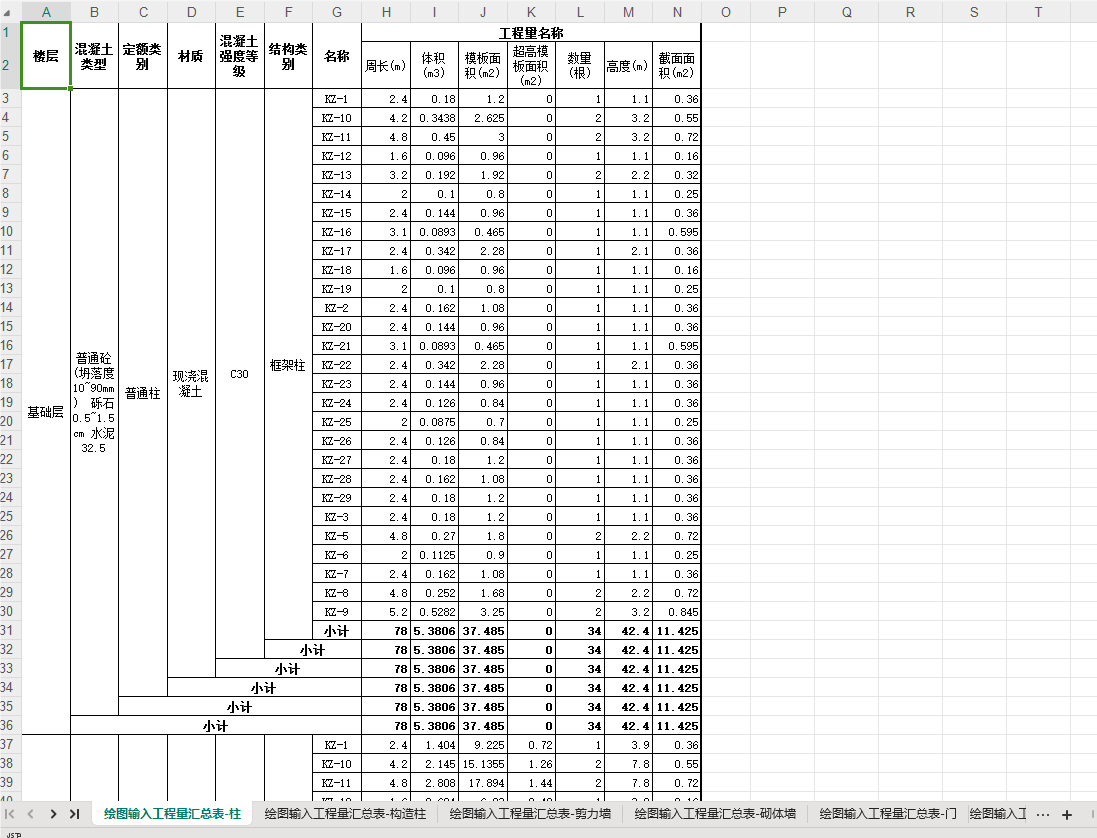Go to the previous sheet arrow
This screenshot has height=838, width=1097.
[31, 814]
